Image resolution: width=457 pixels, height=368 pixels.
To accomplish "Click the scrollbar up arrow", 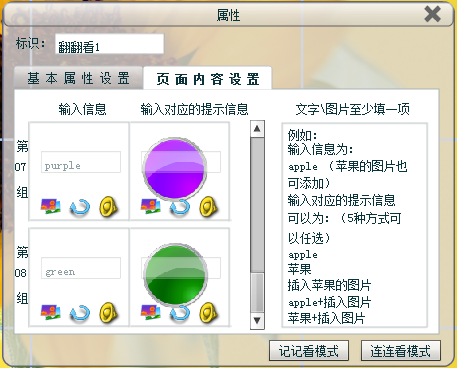I will 257,129.
